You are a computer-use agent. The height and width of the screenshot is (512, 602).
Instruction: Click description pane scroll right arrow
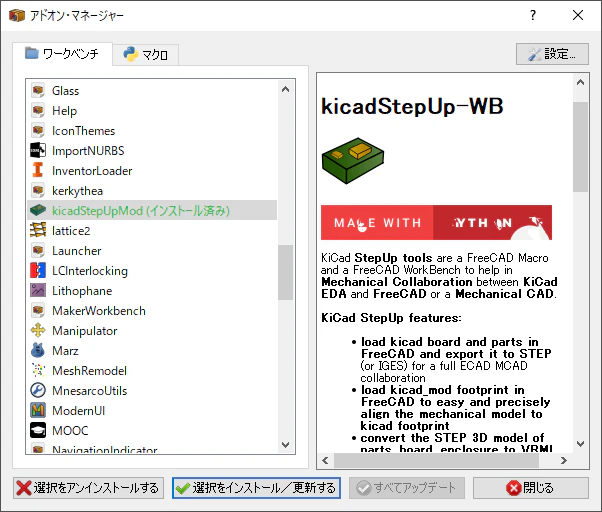[x=563, y=460]
